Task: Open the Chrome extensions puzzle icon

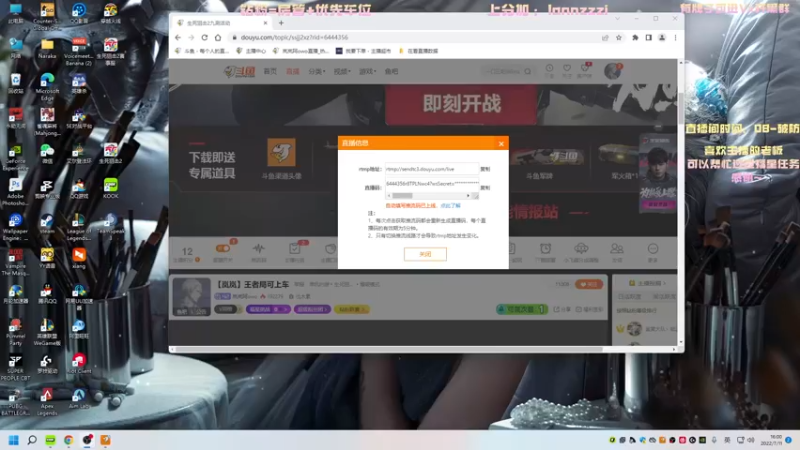Action: click(x=635, y=37)
